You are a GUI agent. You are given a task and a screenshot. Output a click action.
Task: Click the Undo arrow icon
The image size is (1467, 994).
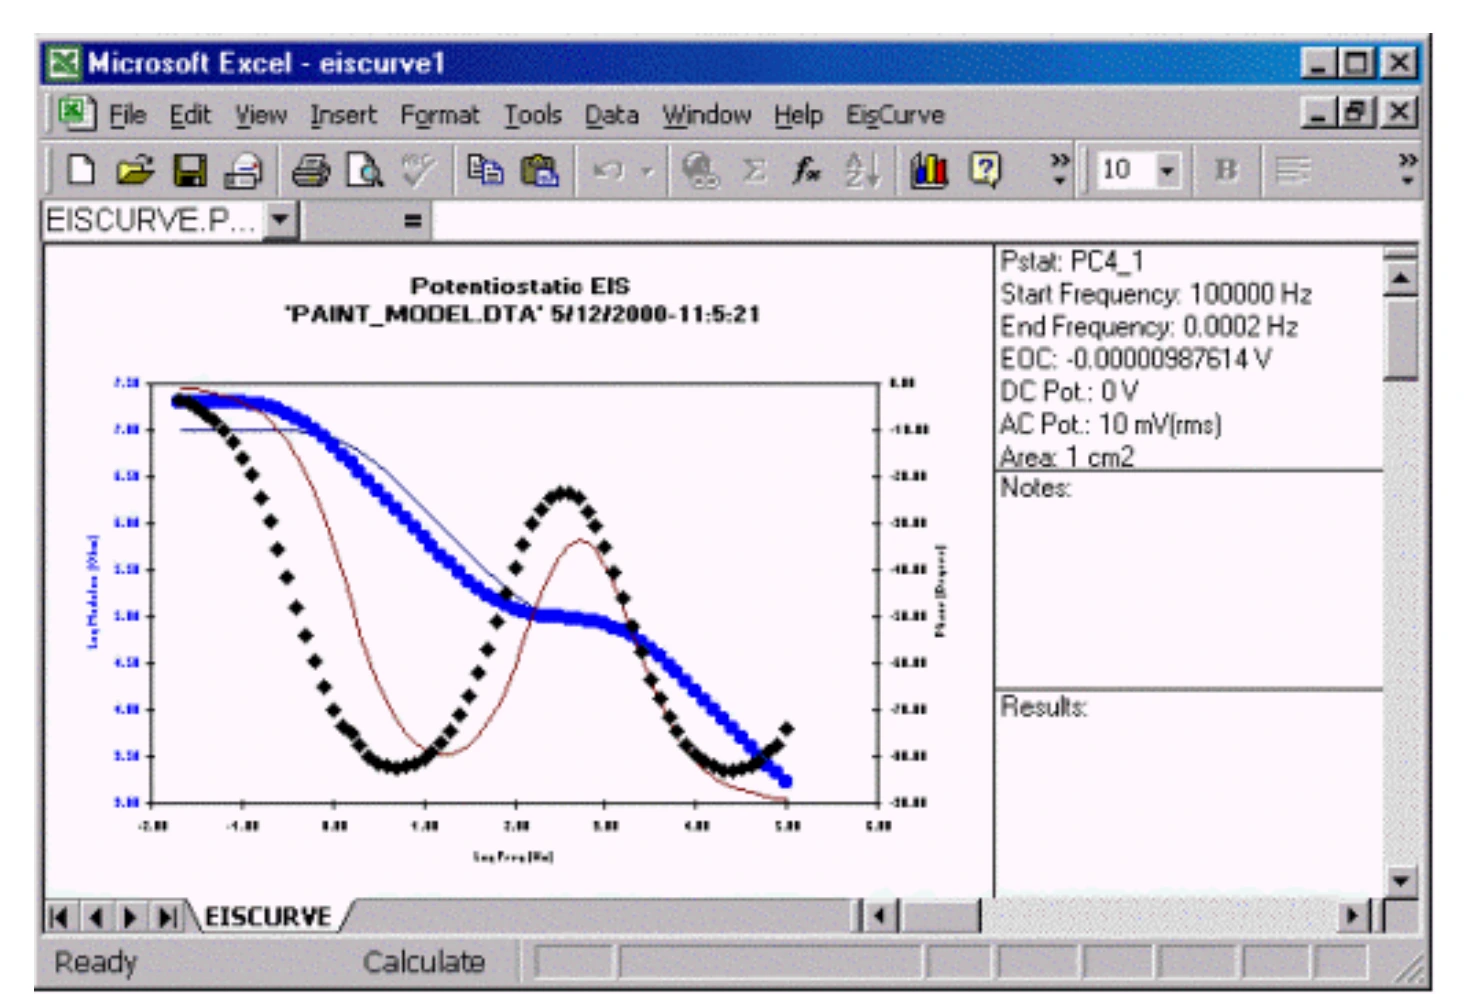[608, 170]
